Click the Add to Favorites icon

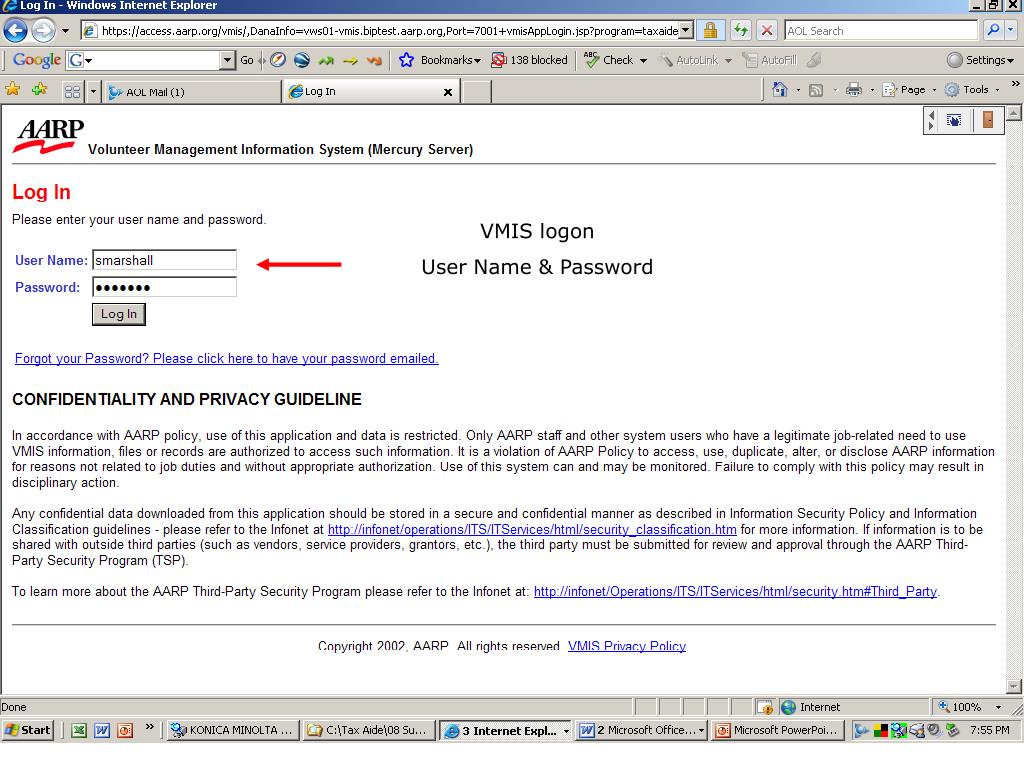pos(39,89)
